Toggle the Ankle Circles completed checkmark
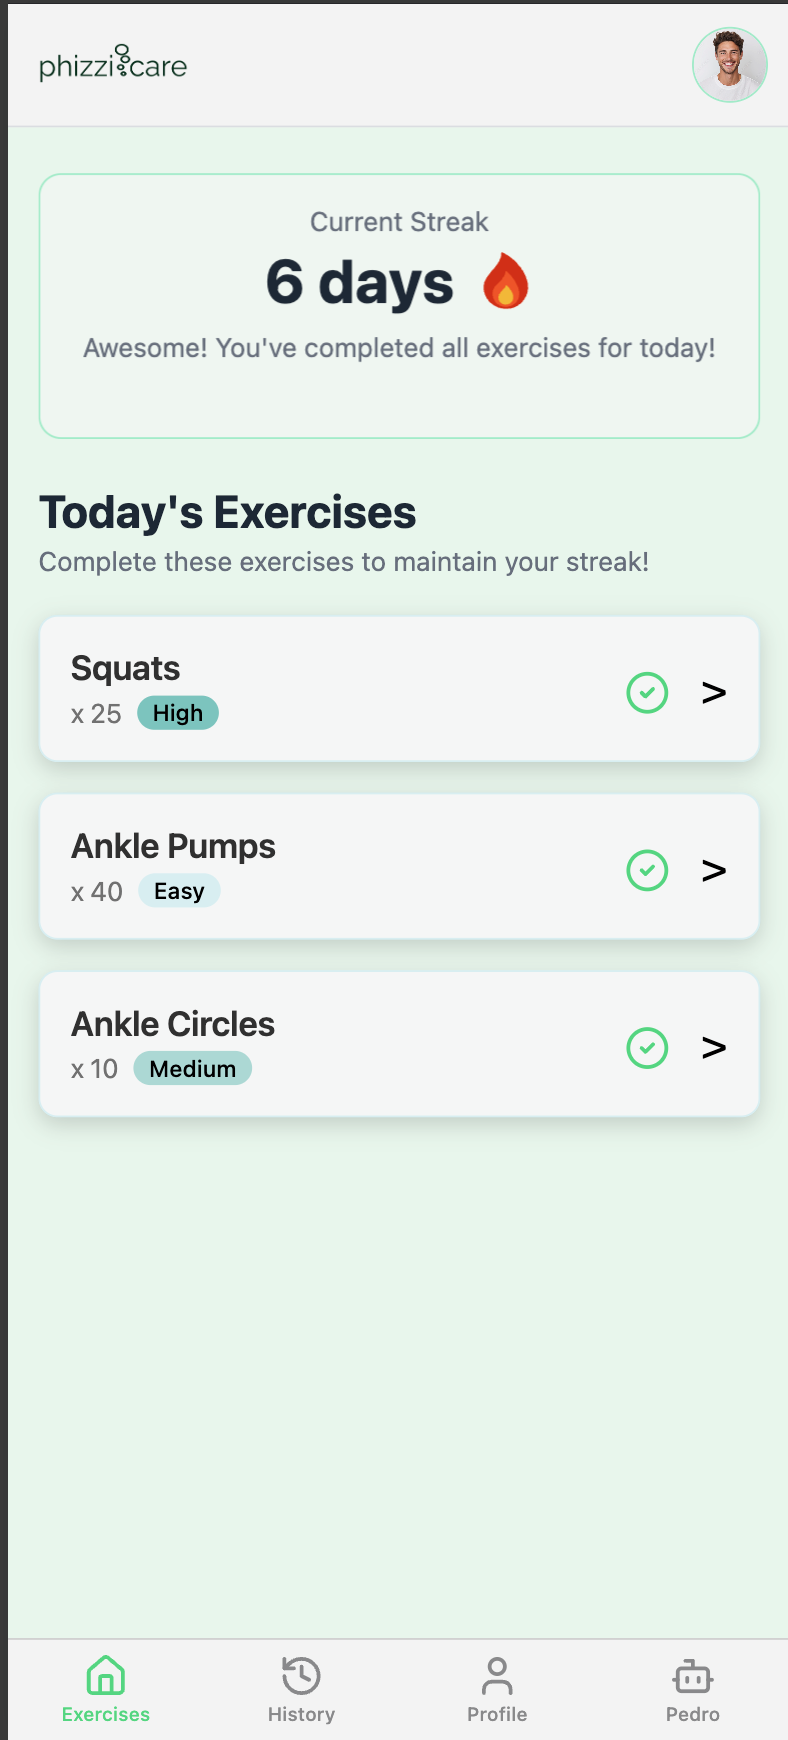The image size is (788, 1740). pos(647,1047)
